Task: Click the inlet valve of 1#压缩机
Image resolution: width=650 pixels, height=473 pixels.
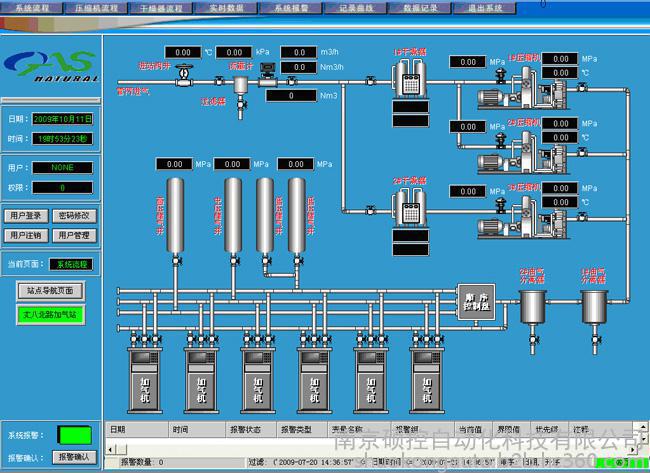Action: click(501, 76)
